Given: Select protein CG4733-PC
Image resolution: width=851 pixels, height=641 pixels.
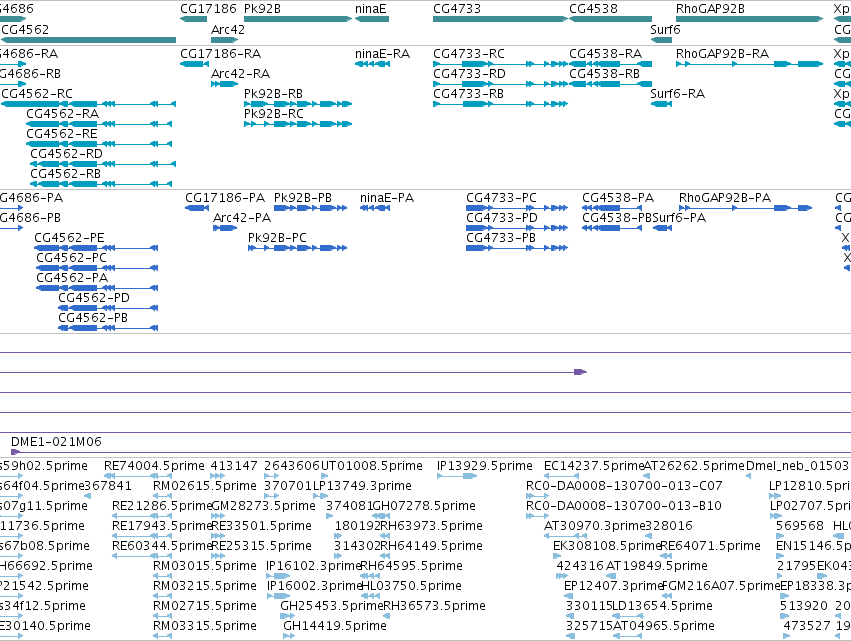Looking at the screenshot, I should 501,198.
